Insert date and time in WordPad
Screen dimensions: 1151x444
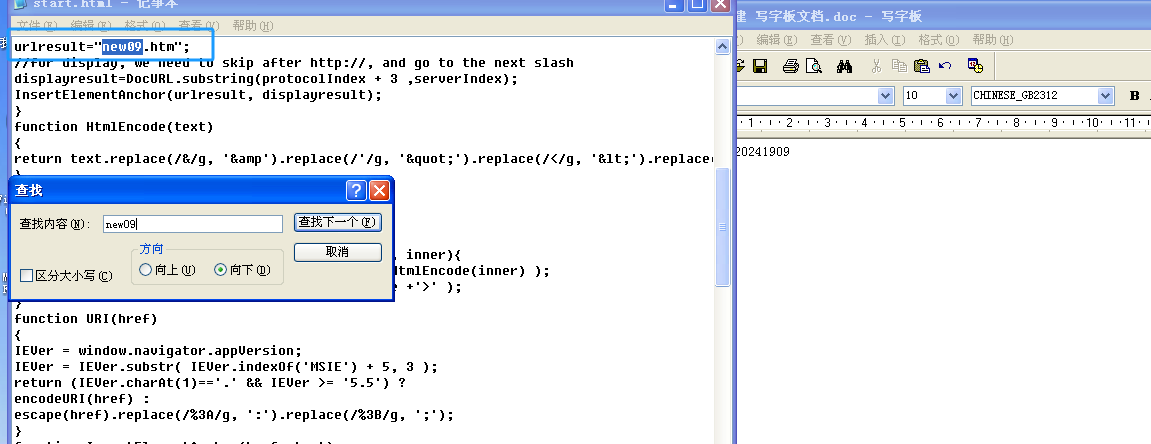pyautogui.click(x=976, y=67)
